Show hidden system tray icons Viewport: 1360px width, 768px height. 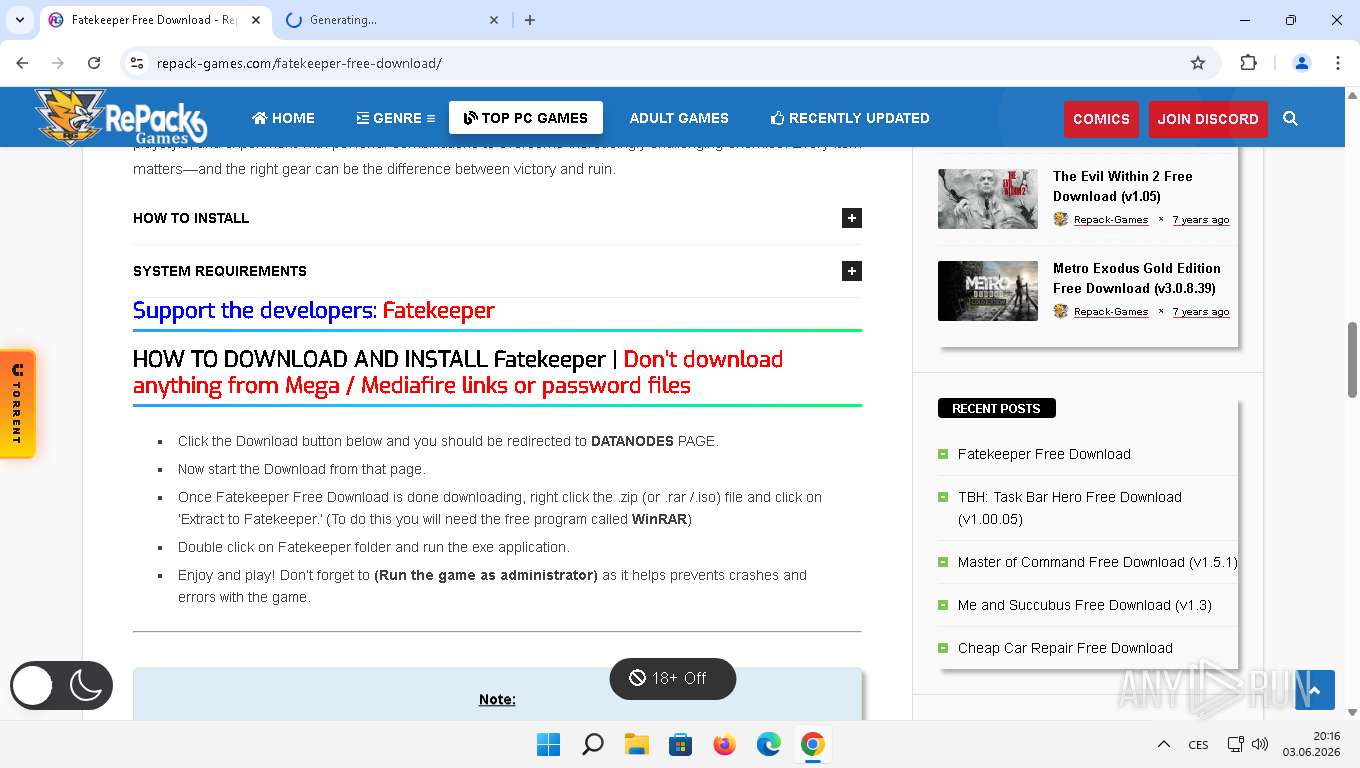[1164, 744]
